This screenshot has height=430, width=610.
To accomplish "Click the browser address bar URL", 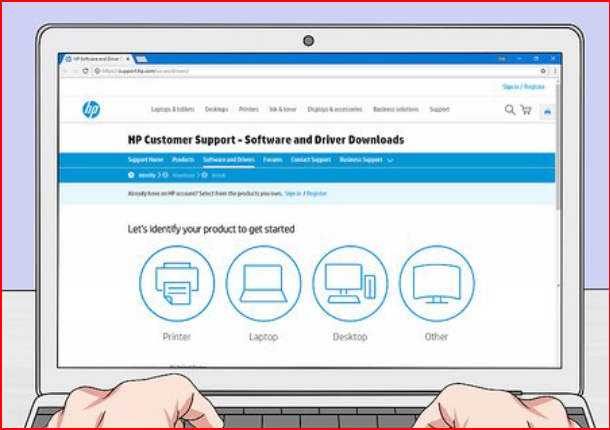I will [x=146, y=71].
